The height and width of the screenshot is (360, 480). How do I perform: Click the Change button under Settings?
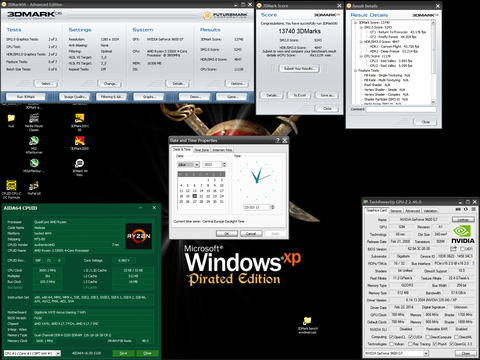point(110,83)
